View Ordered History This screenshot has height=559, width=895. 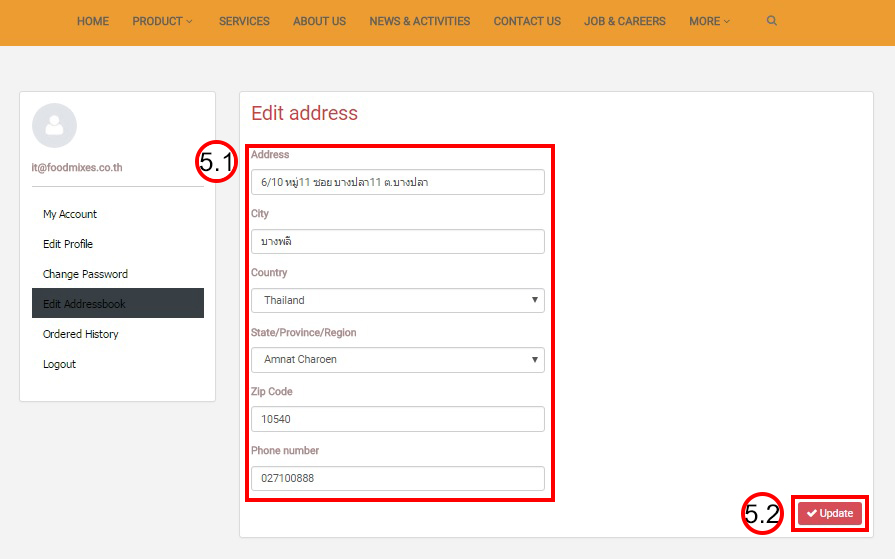click(118, 334)
